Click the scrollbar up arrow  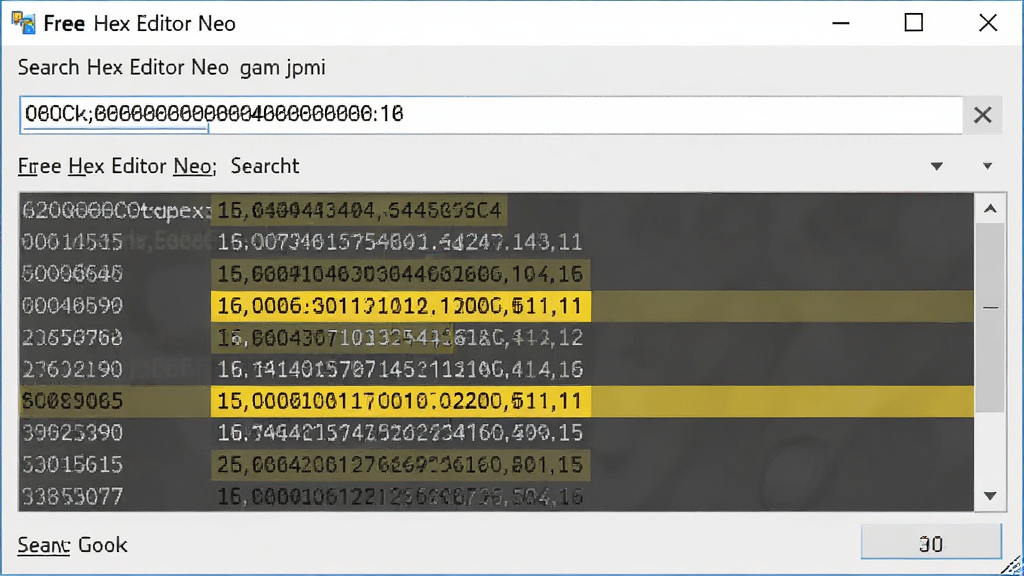coord(990,208)
